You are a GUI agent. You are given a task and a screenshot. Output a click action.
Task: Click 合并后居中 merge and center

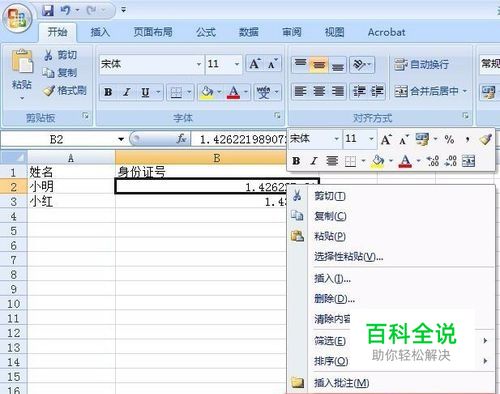point(426,91)
